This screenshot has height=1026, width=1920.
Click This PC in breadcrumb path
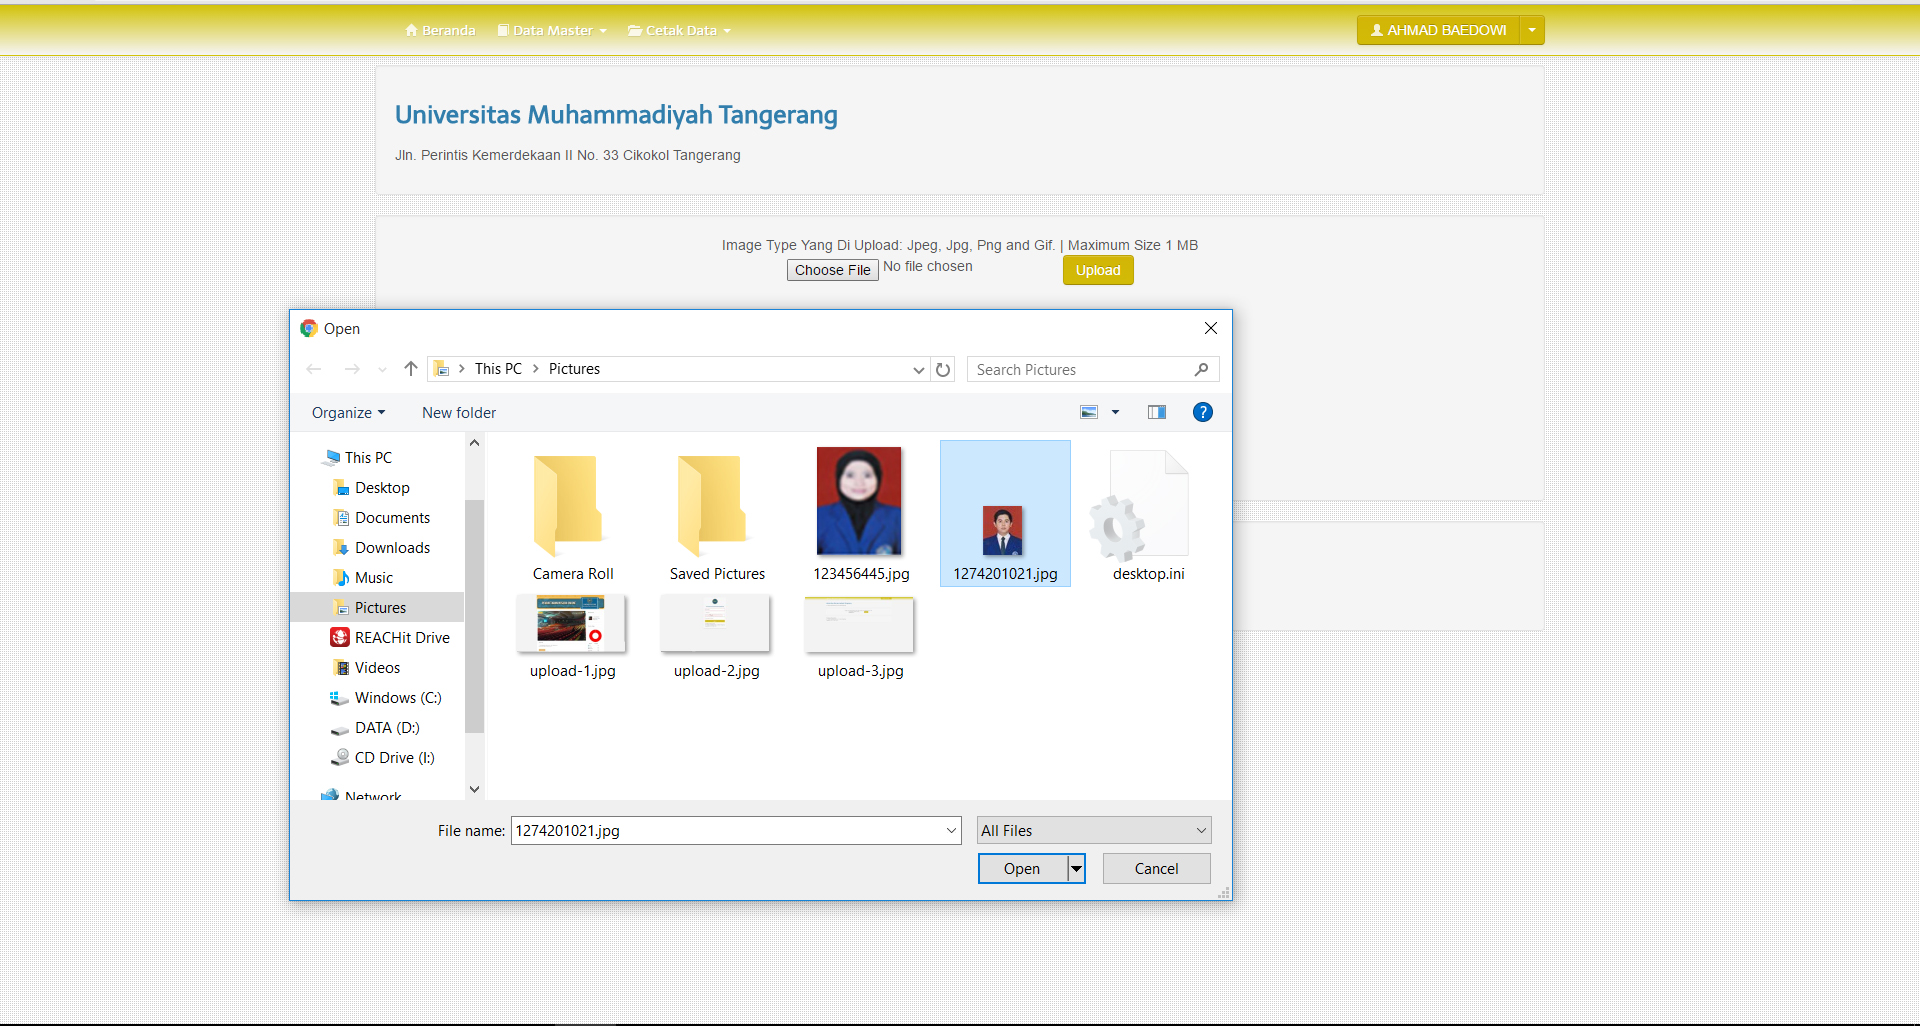coord(498,369)
